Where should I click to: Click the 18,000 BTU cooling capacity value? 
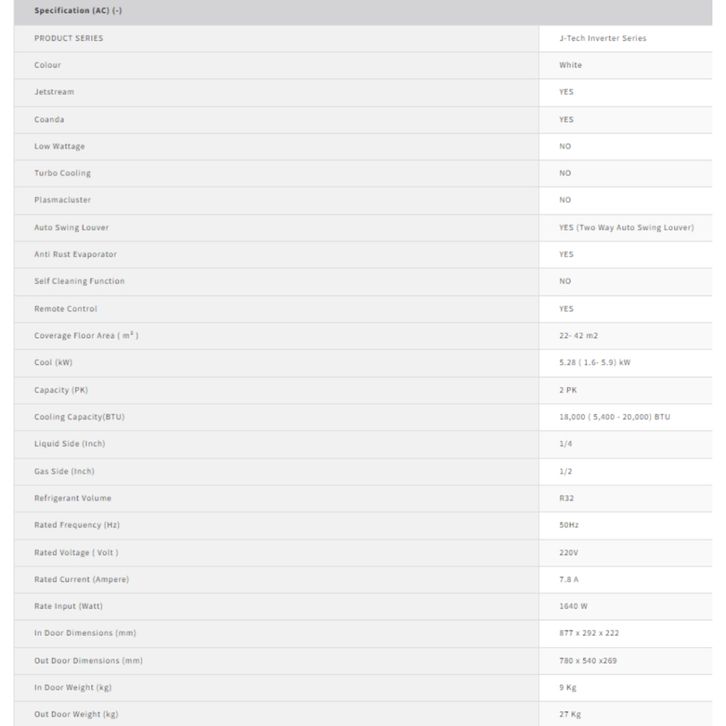pyautogui.click(x=614, y=416)
